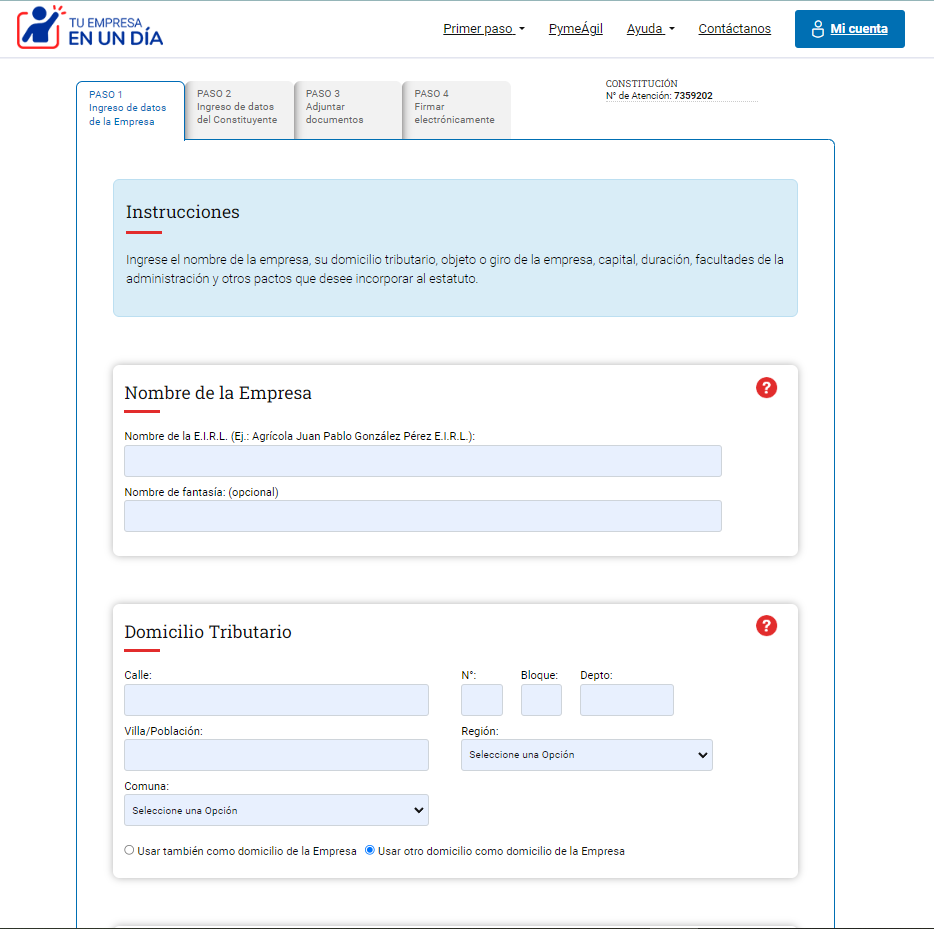The width and height of the screenshot is (934, 929).
Task: Open the Contáctanos link
Action: tap(734, 28)
